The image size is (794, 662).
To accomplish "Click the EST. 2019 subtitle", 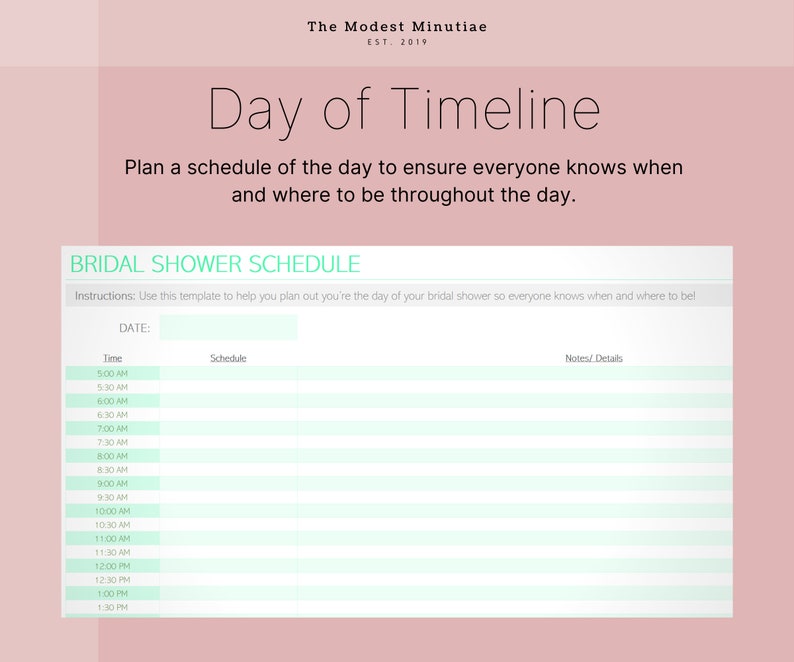I will point(398,42).
